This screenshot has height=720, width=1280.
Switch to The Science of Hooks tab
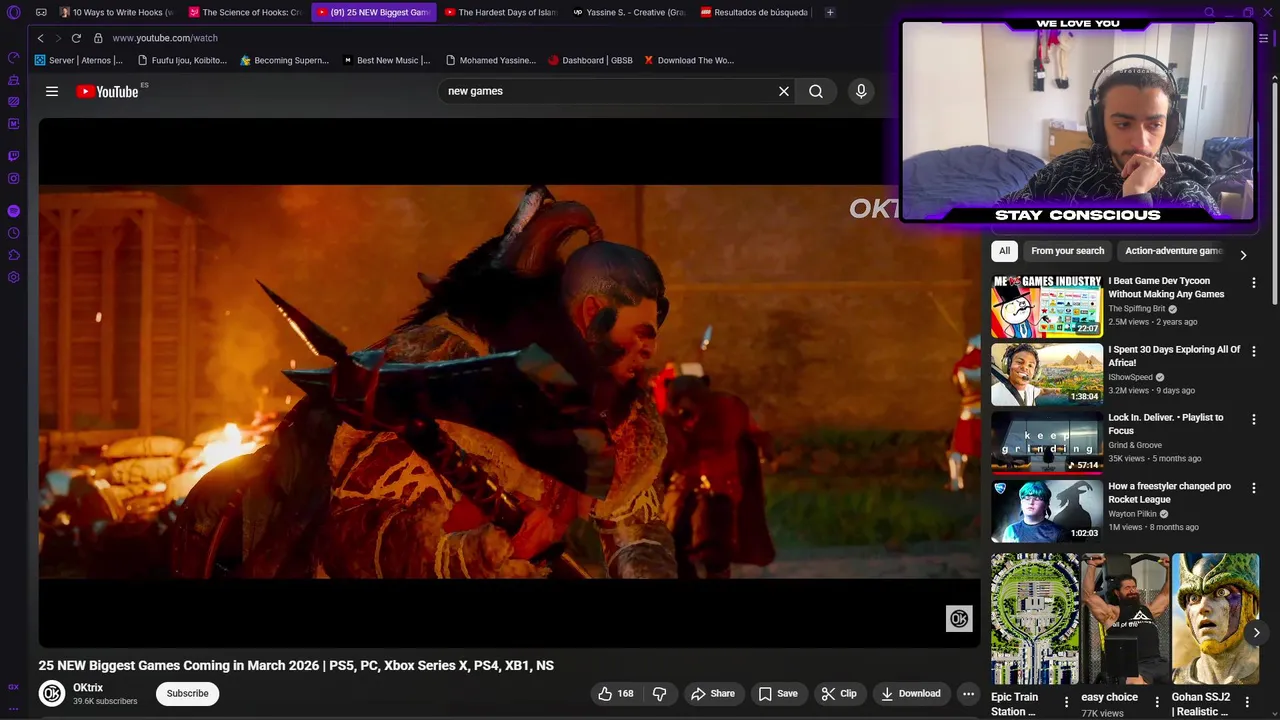point(245,12)
